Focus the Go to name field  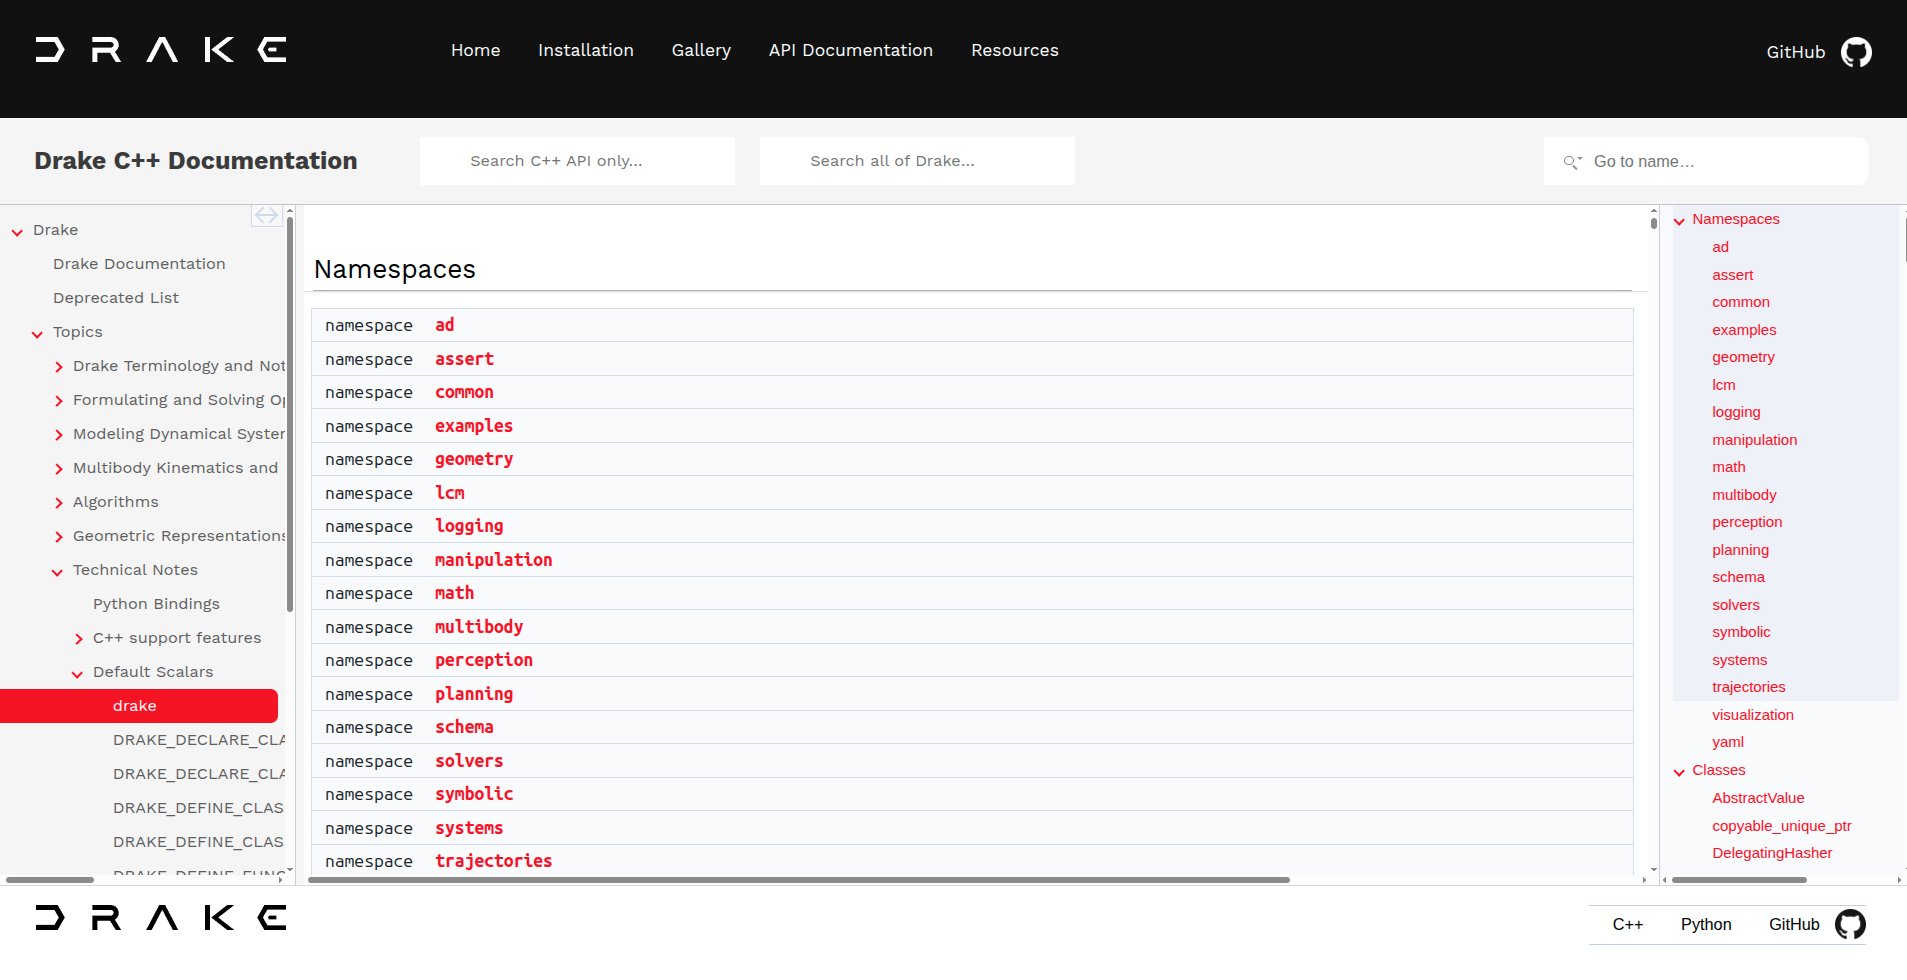pyautogui.click(x=1706, y=161)
